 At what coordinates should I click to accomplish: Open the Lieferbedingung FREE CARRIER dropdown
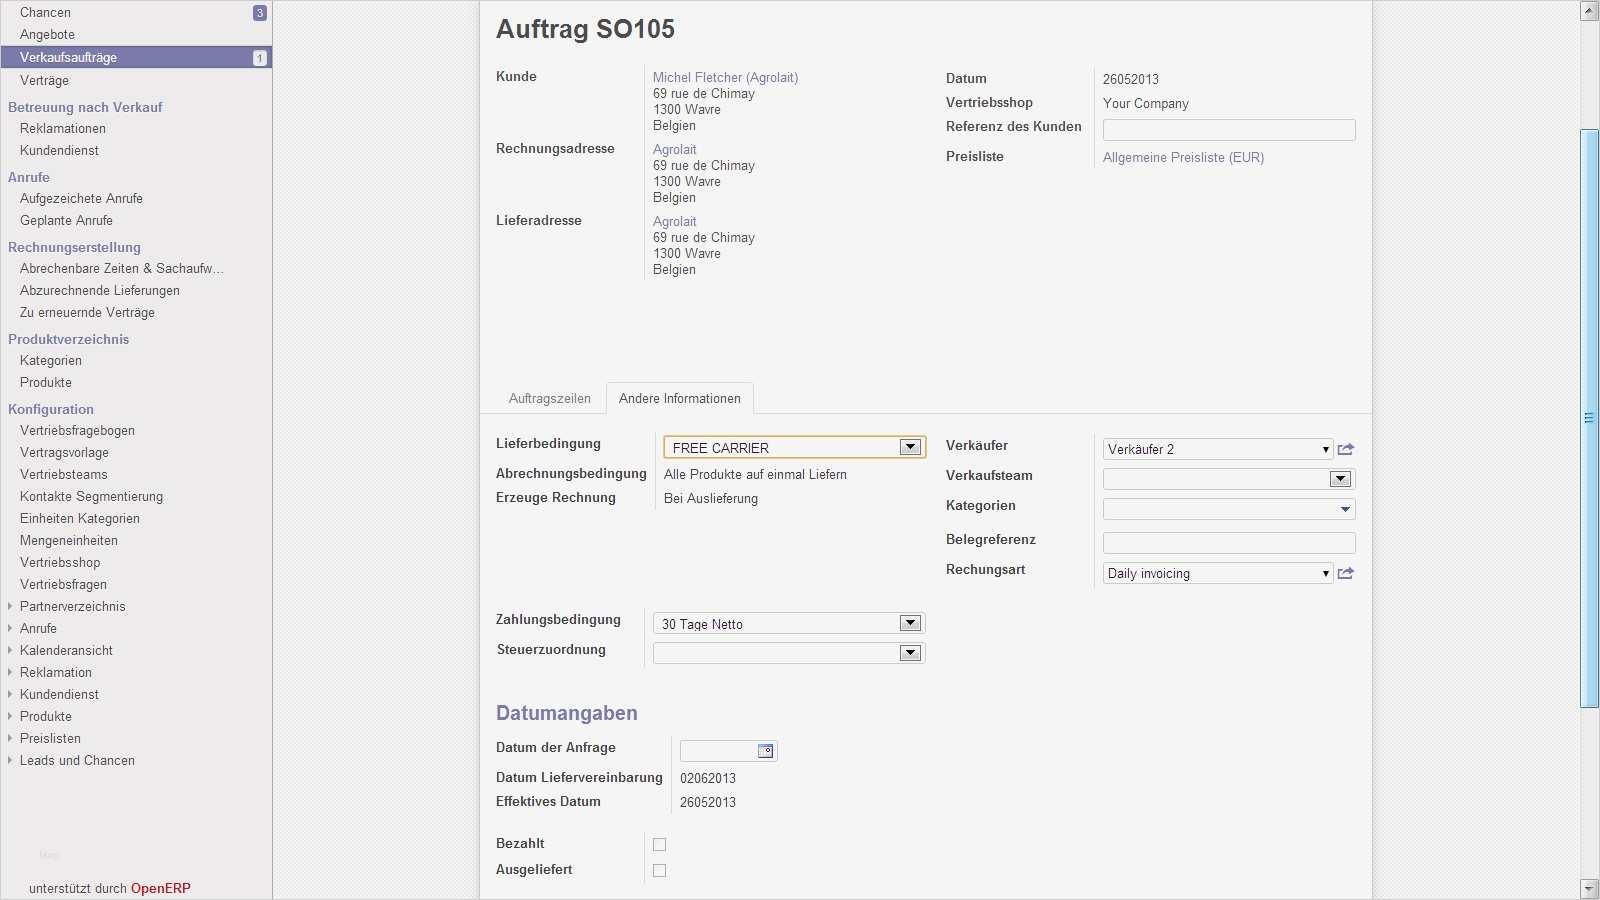point(910,448)
